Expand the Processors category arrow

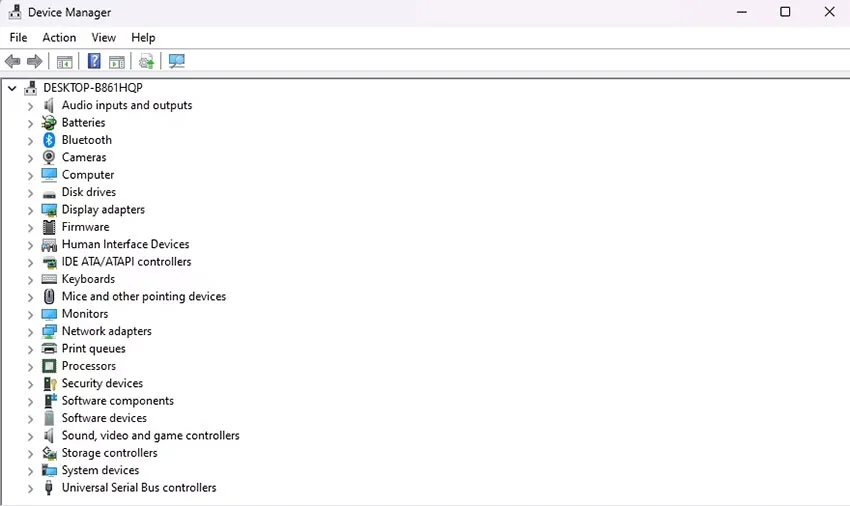tap(30, 367)
